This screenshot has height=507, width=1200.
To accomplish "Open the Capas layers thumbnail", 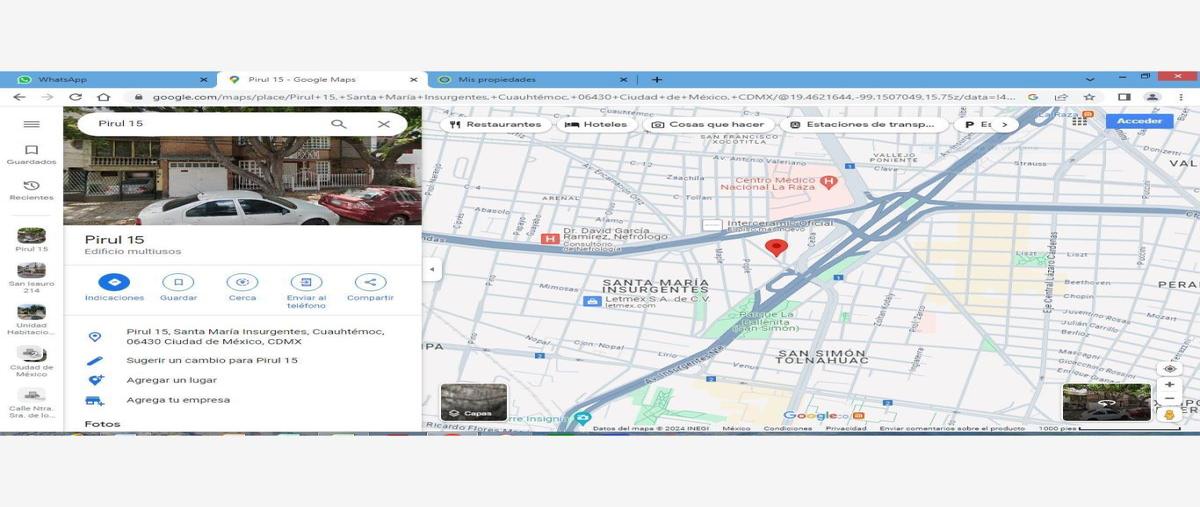I will tap(473, 402).
